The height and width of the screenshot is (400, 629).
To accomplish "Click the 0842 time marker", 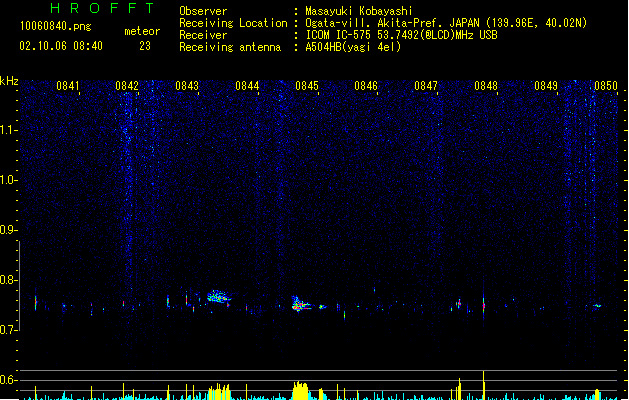I will point(127,86).
